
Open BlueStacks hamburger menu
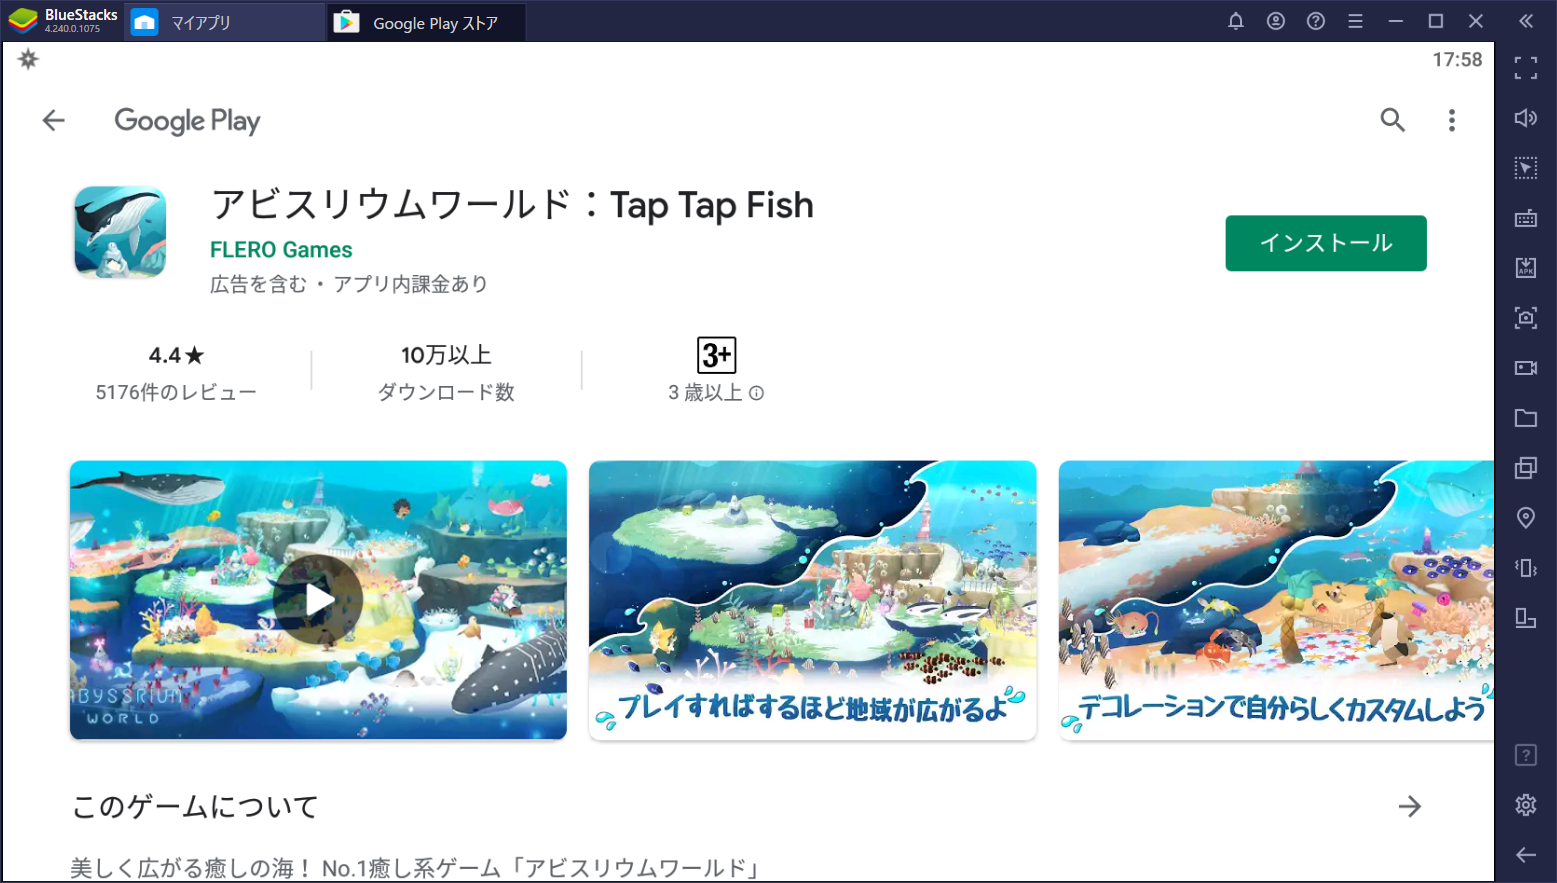click(1355, 21)
